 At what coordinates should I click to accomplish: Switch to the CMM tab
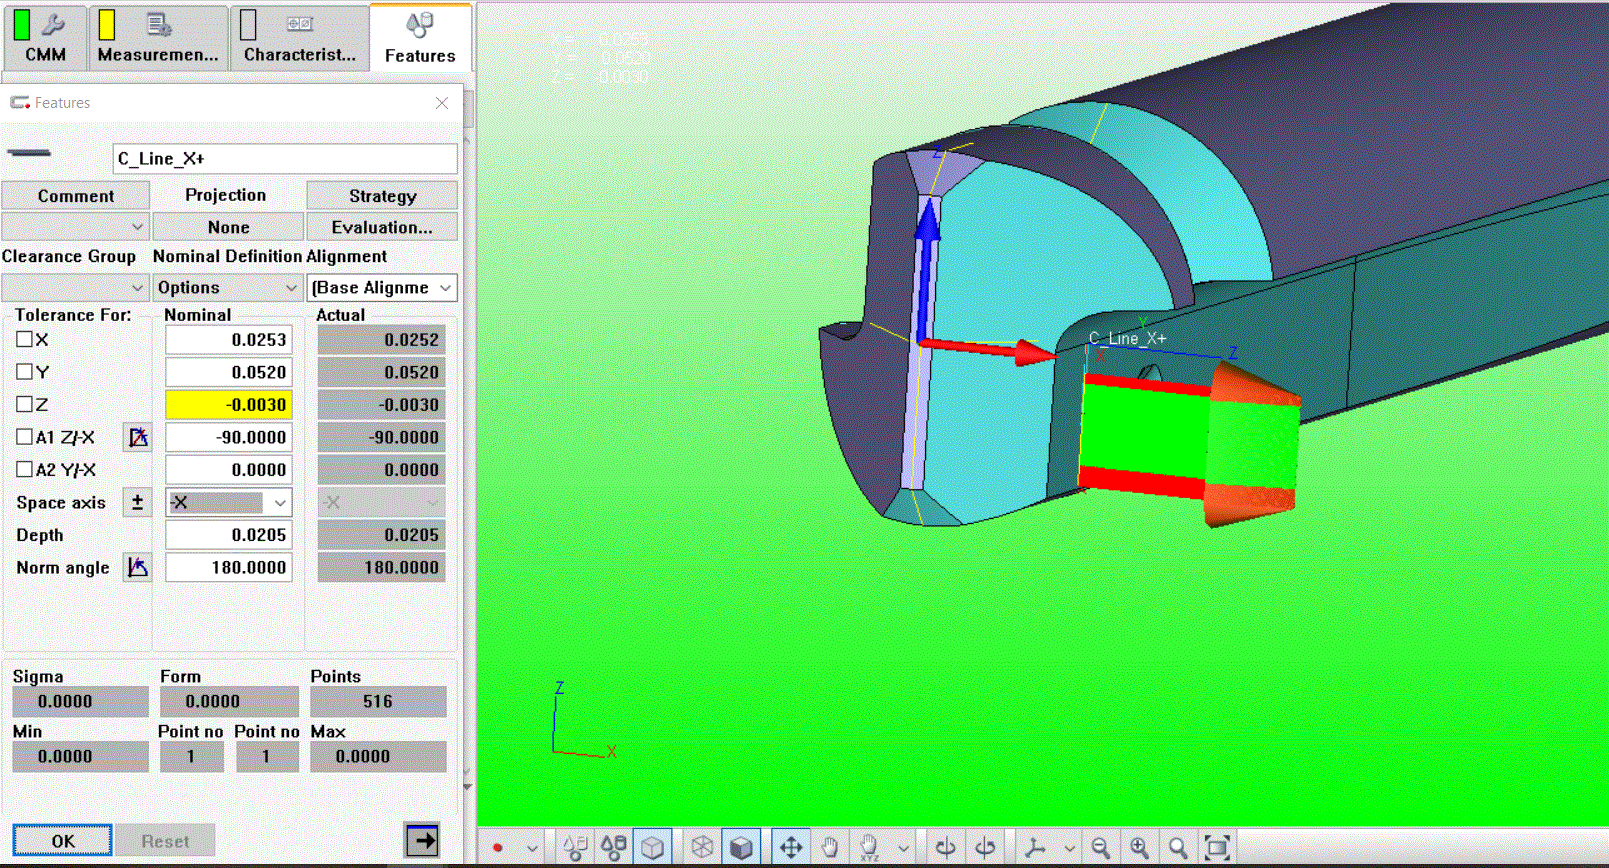pos(44,37)
